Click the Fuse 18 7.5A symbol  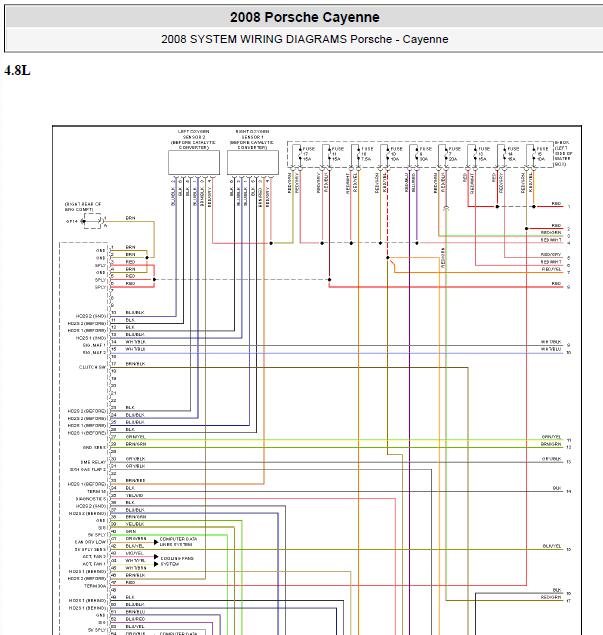tap(356, 155)
